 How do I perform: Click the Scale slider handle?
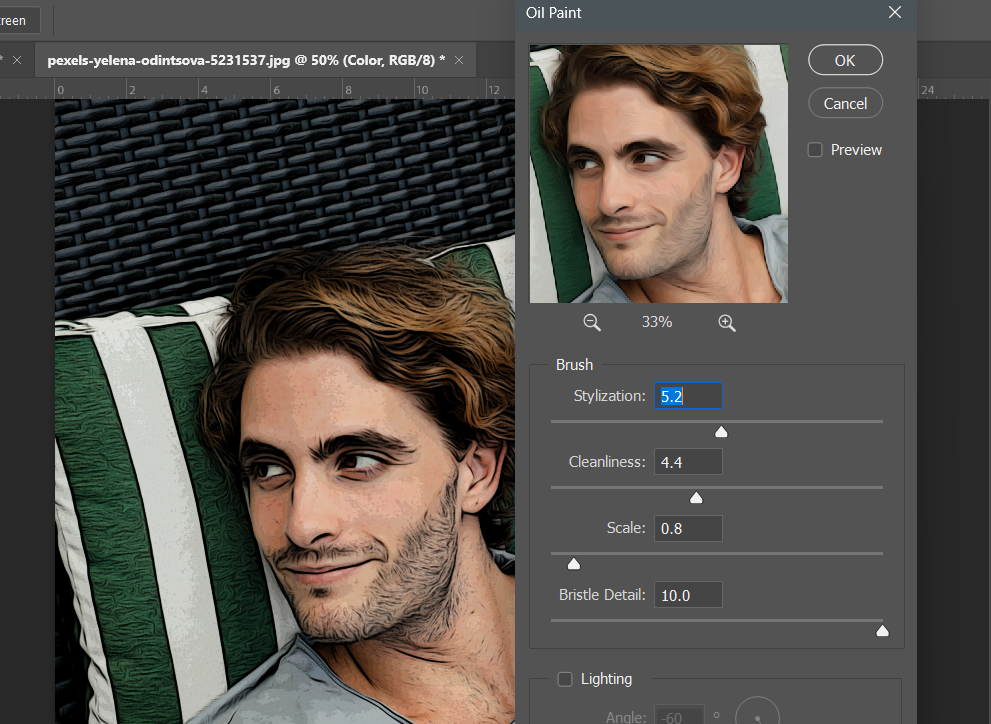[573, 564]
